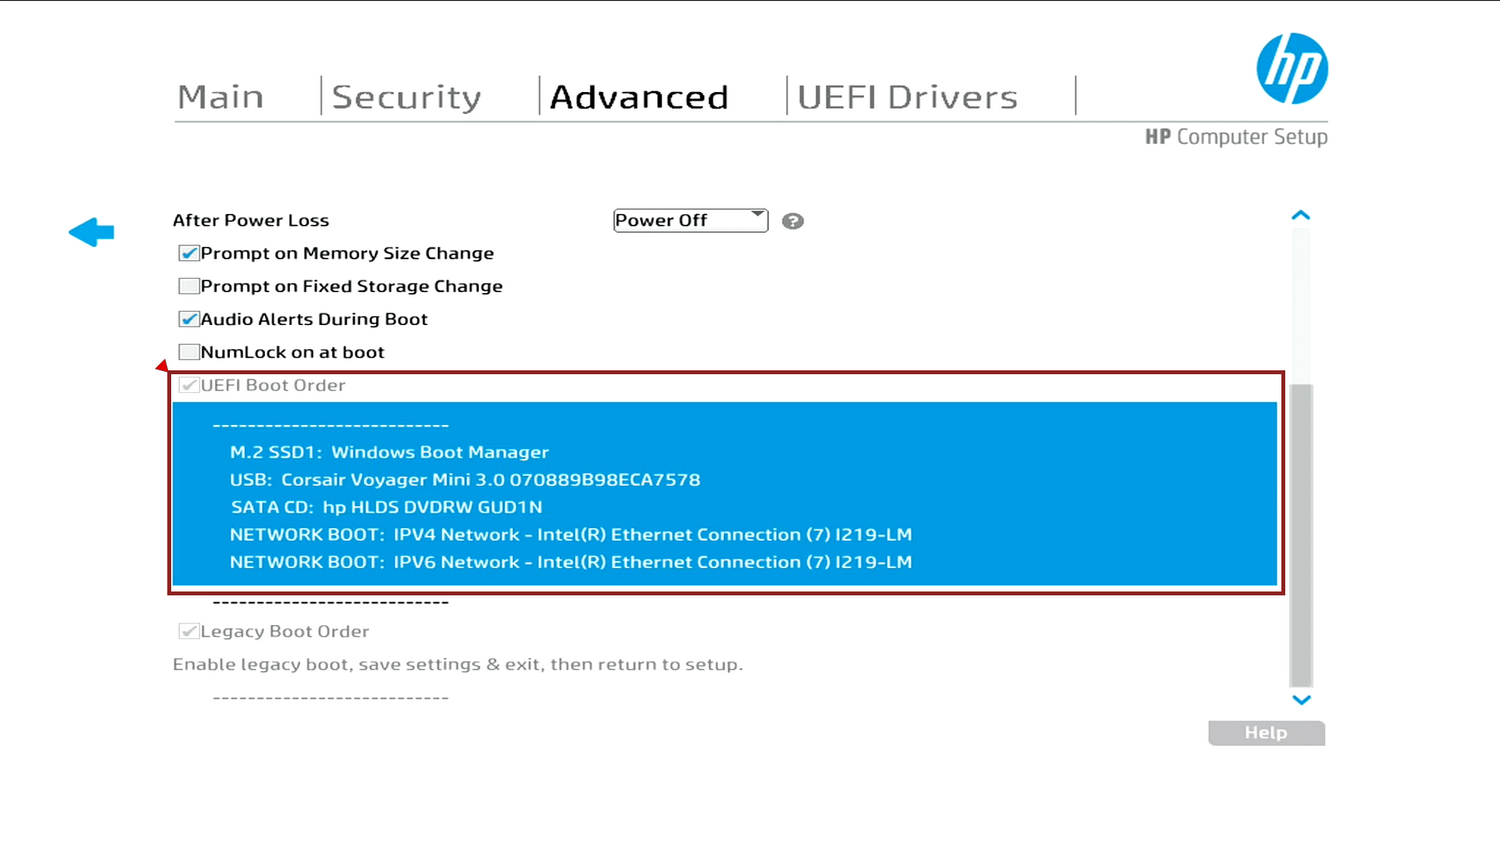This screenshot has width=1500, height=844.
Task: Switch to the Security tab
Action: coord(406,96)
